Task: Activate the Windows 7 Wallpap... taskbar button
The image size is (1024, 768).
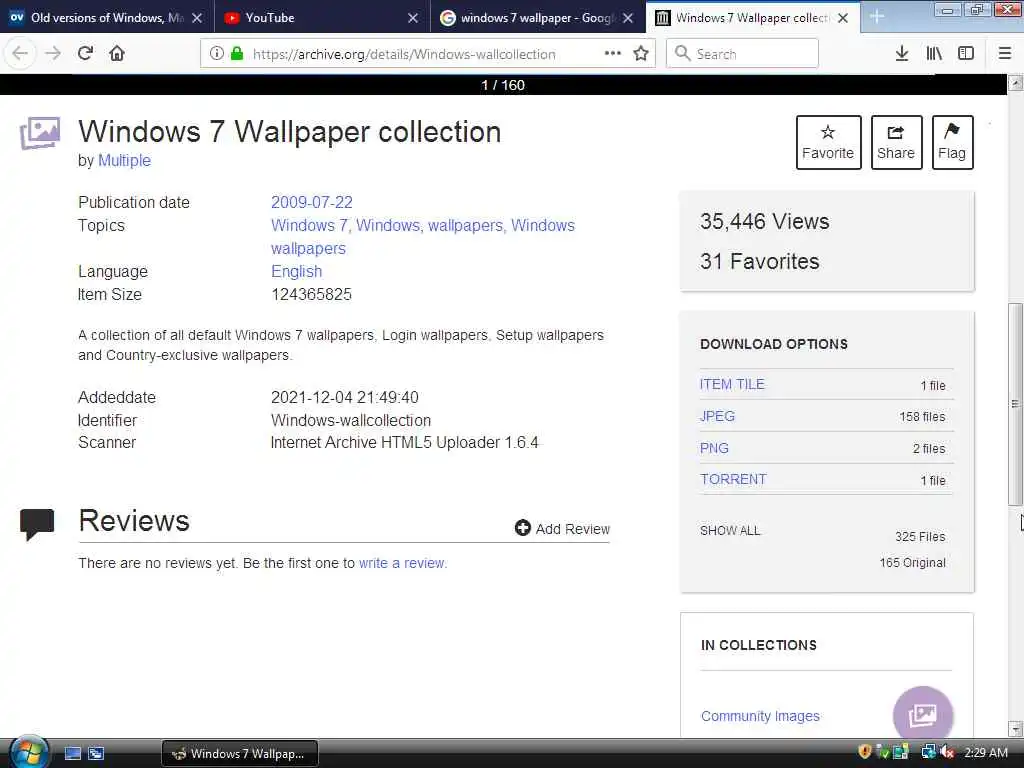Action: (x=240, y=754)
